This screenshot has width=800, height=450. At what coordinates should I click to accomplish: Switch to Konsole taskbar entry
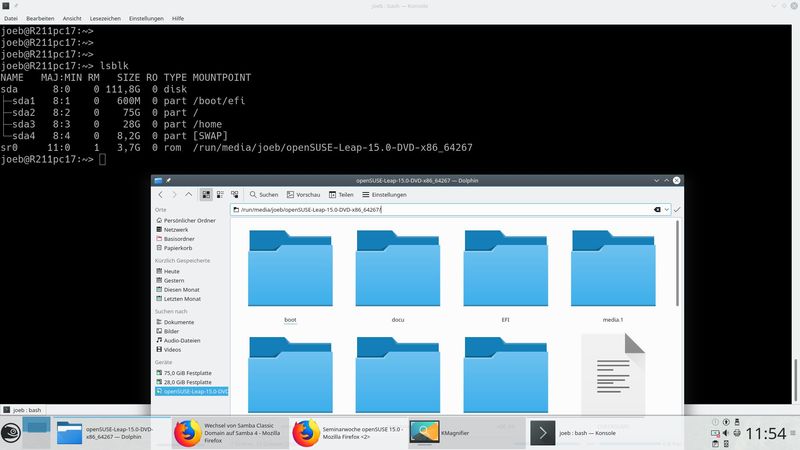[585, 433]
